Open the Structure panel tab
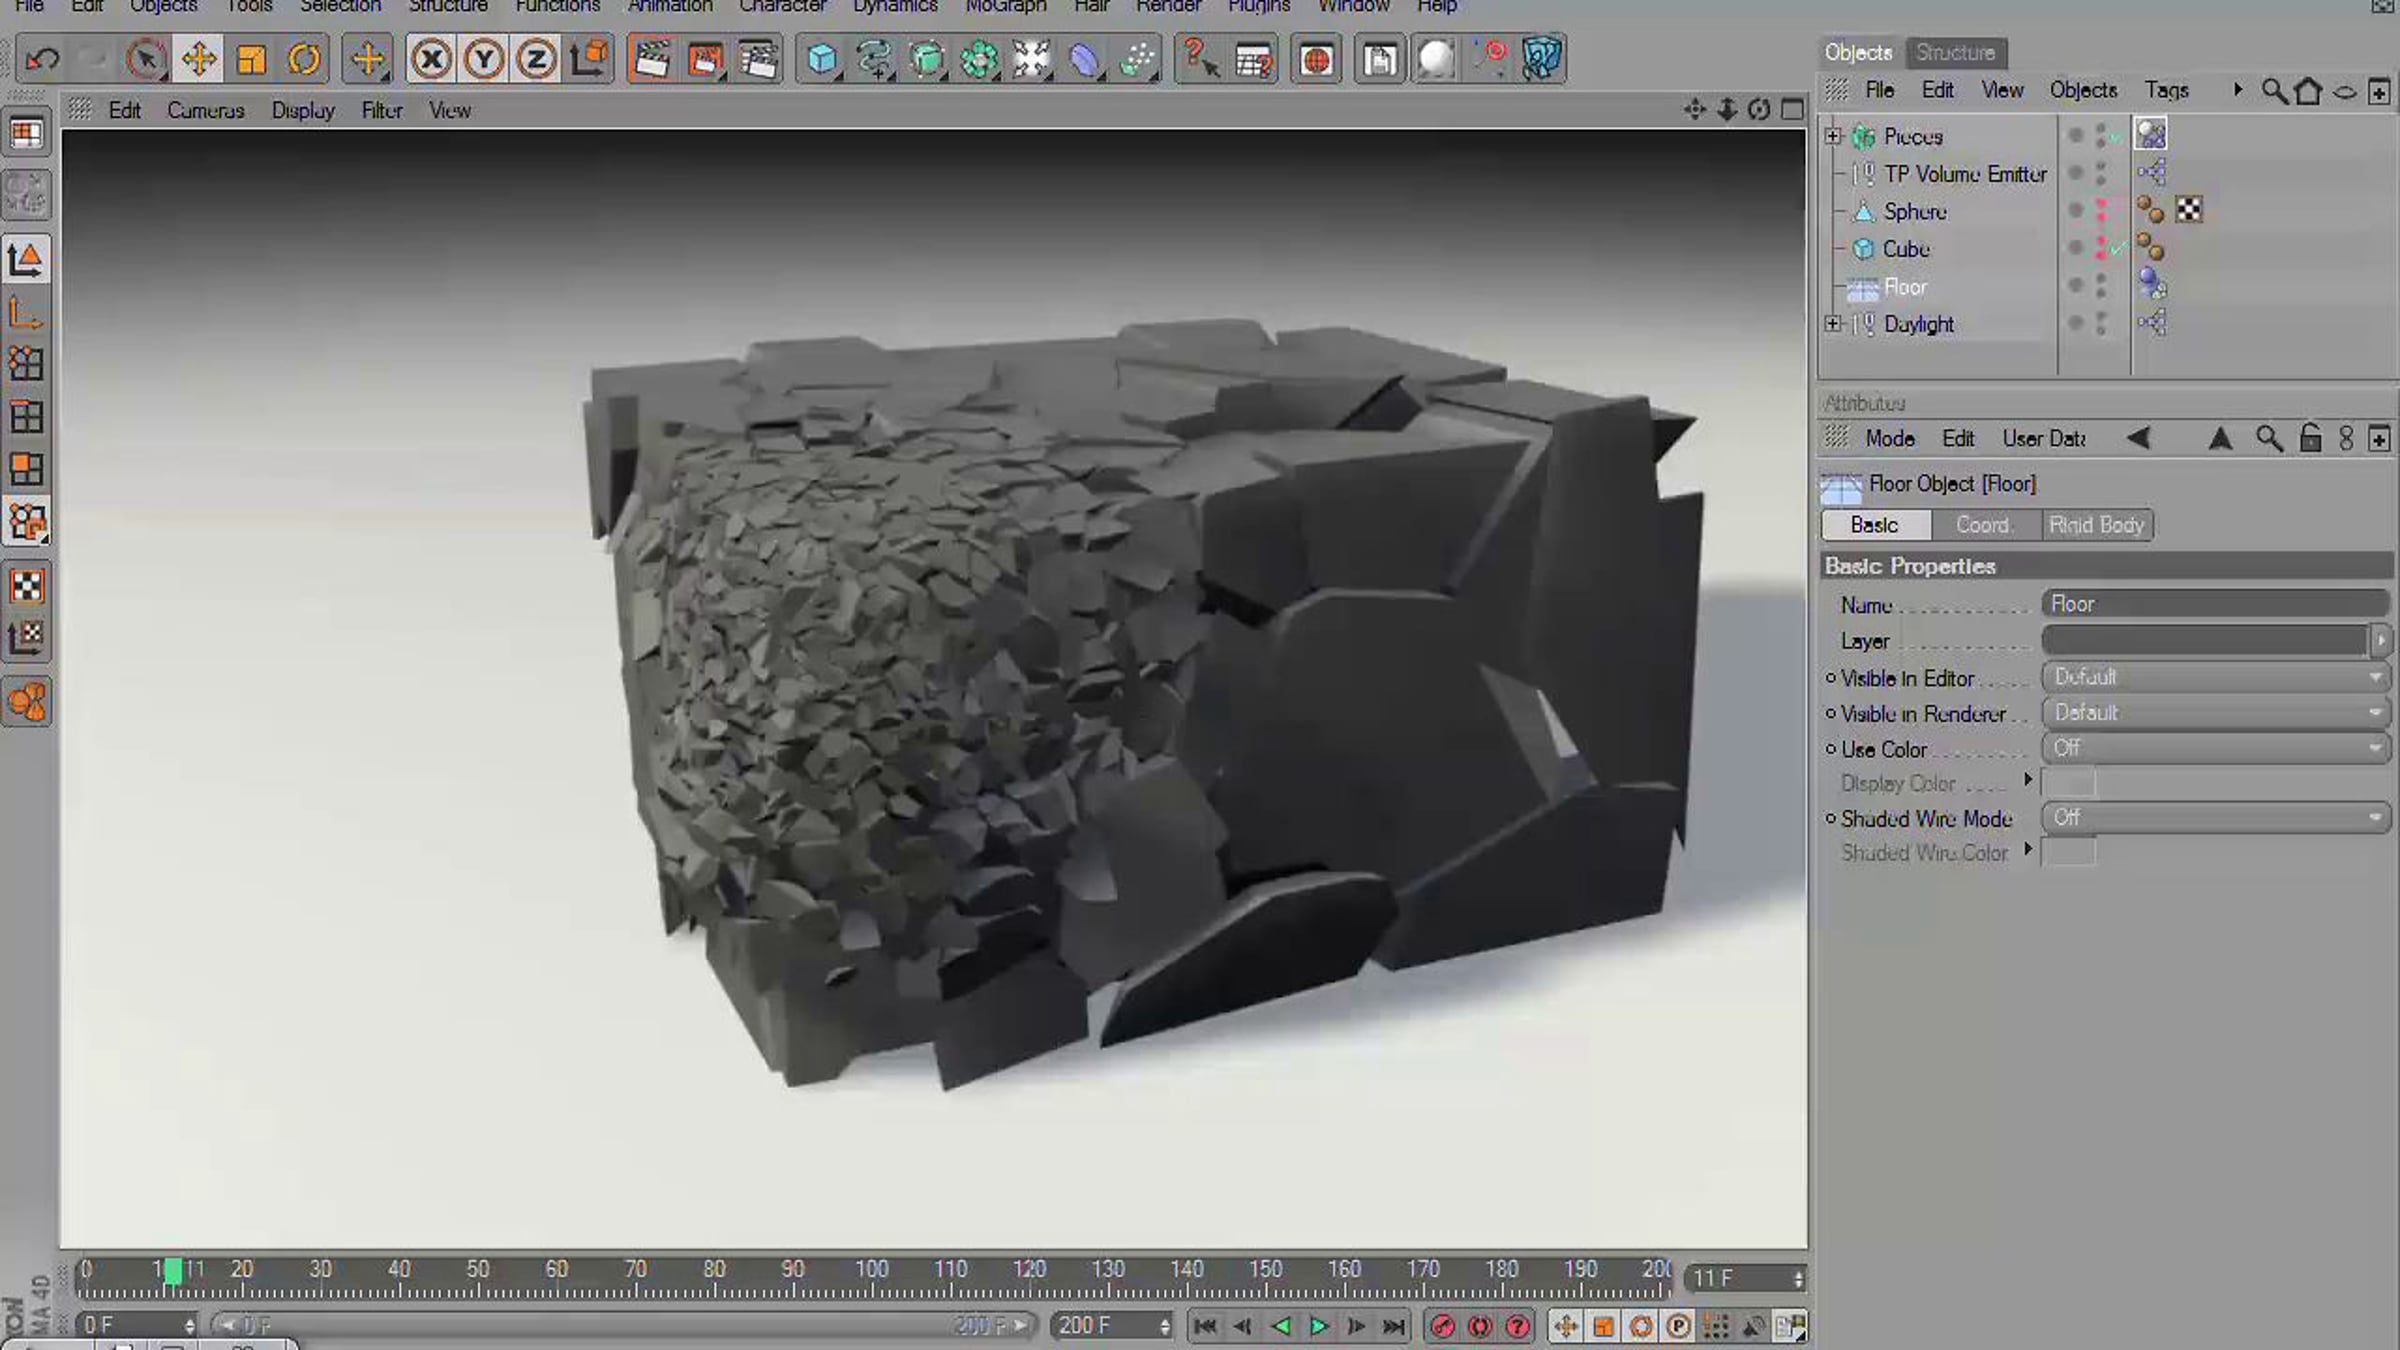Screen dimensions: 2400x1350 (x=1955, y=52)
